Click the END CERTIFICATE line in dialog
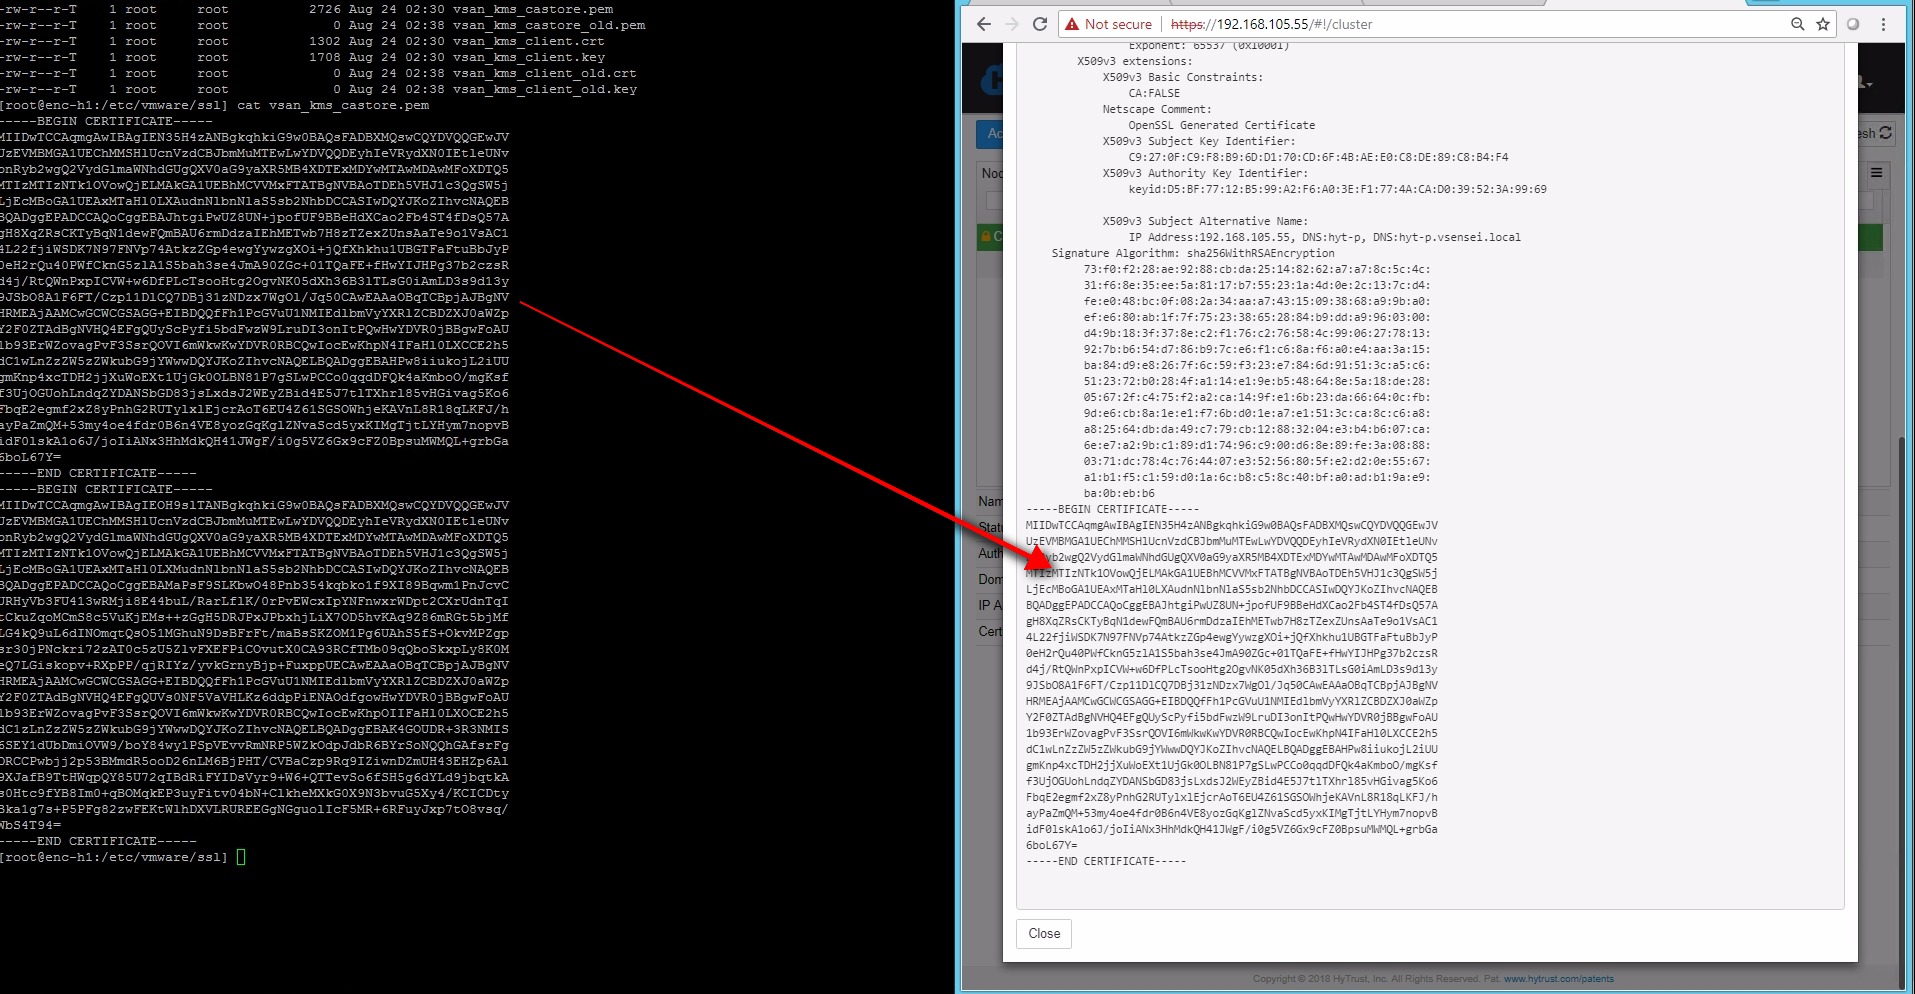The width and height of the screenshot is (1915, 994). click(x=1105, y=861)
